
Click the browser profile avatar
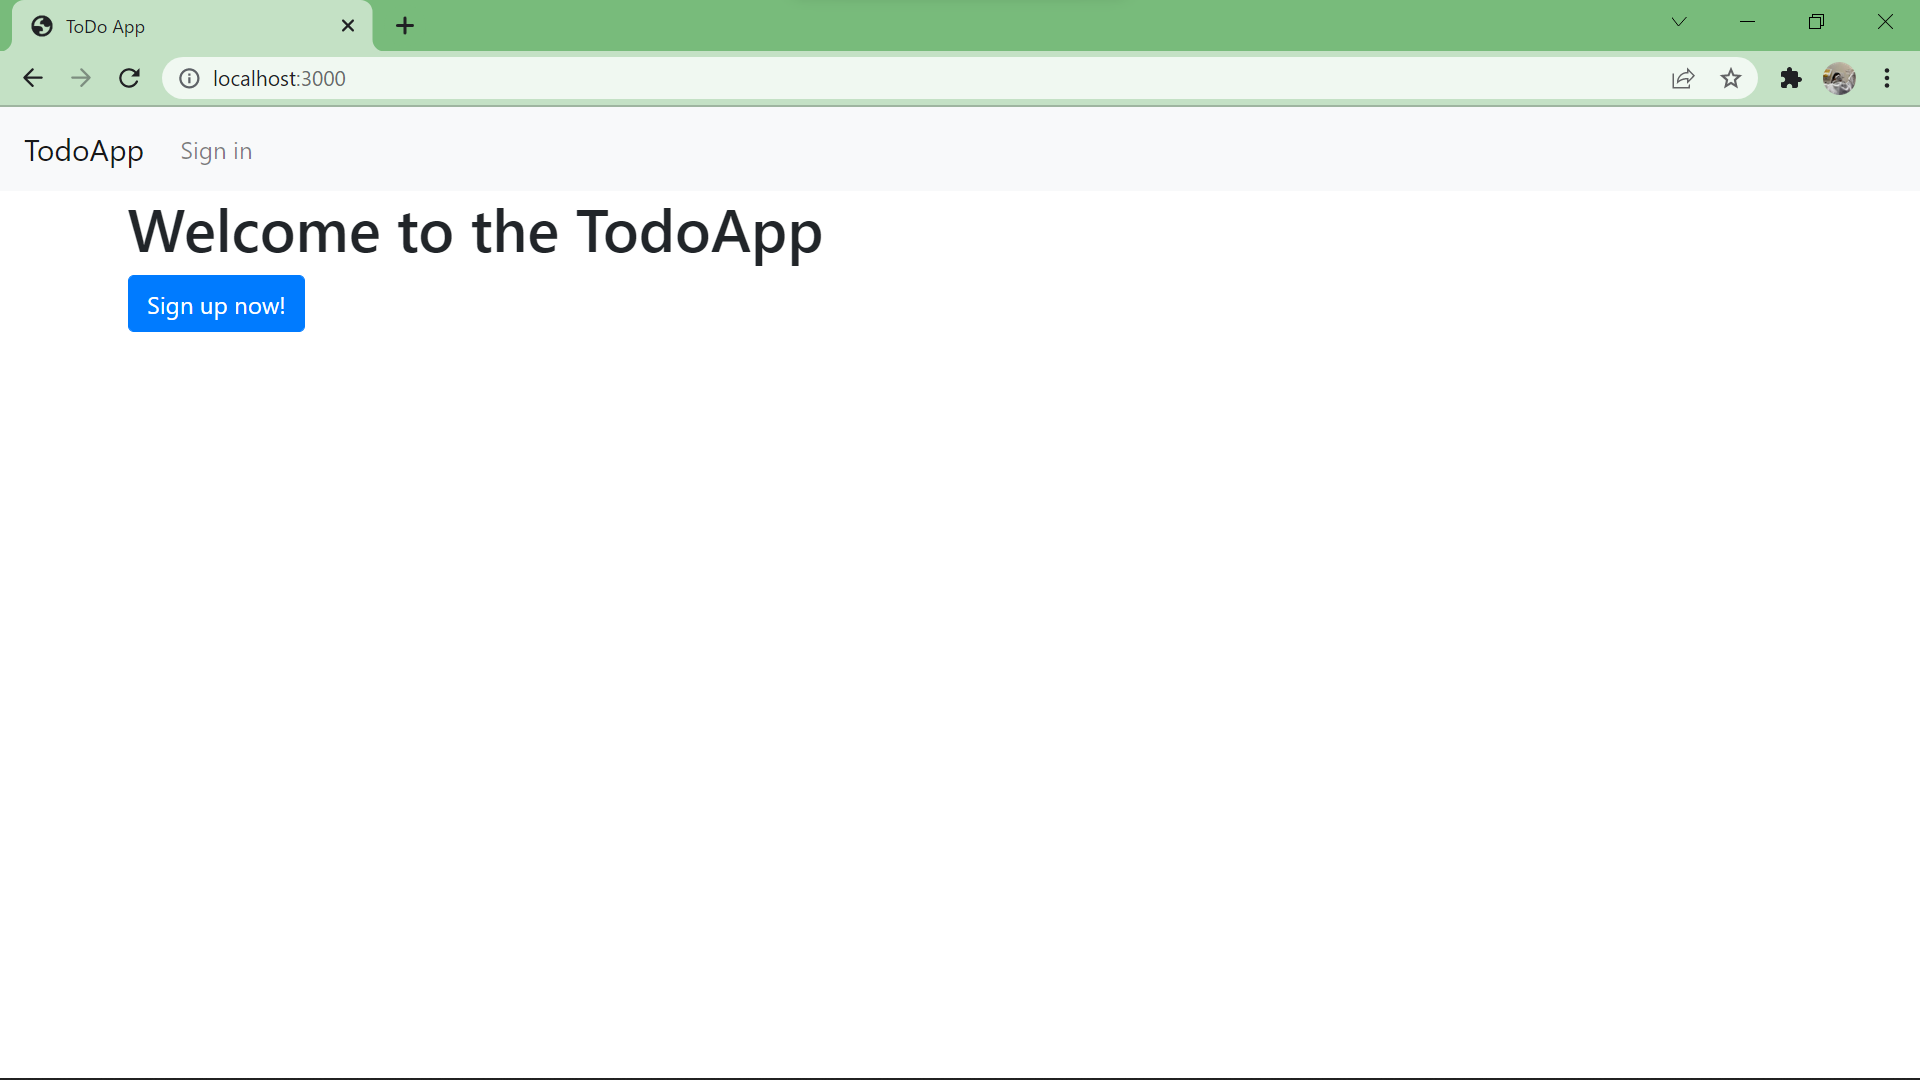point(1840,78)
